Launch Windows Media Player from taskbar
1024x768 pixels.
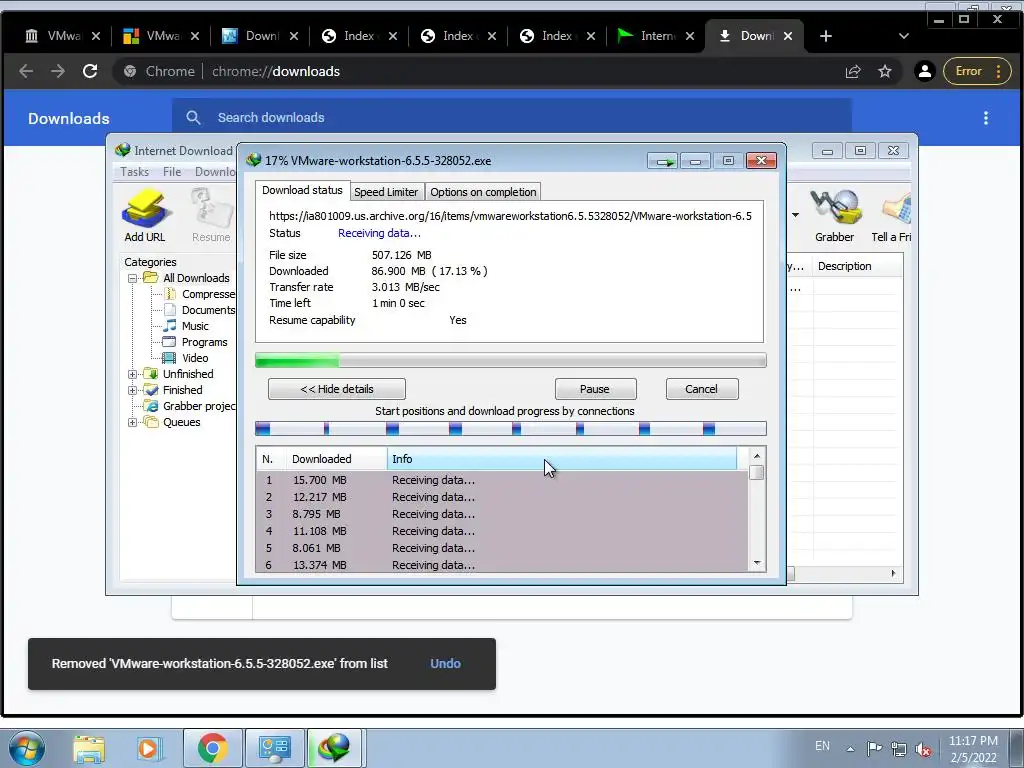[148, 748]
